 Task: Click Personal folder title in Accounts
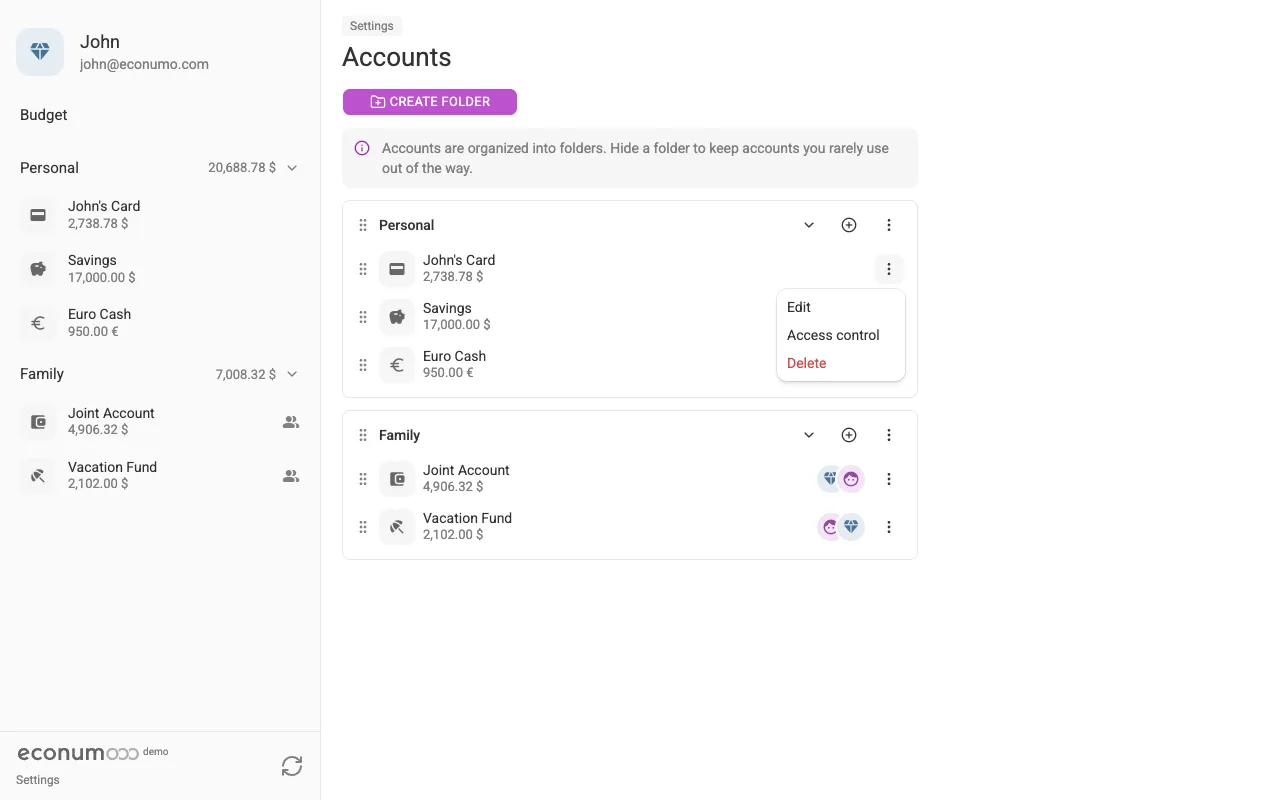(x=406, y=225)
